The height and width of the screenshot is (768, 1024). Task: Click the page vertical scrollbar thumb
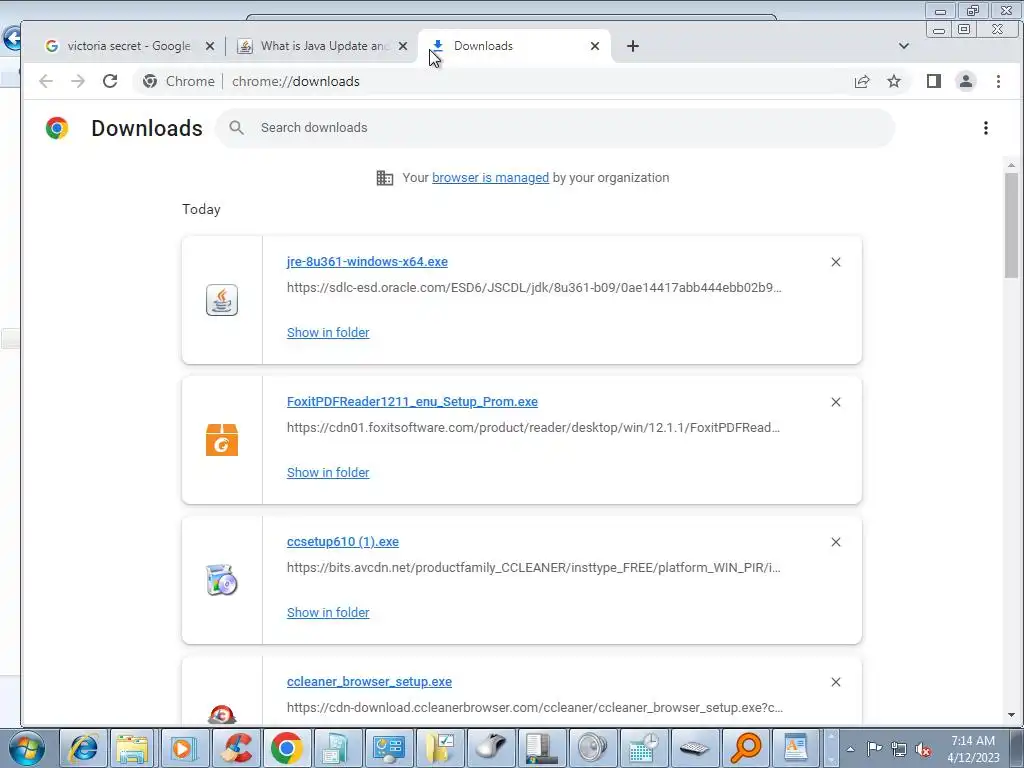pyautogui.click(x=1012, y=226)
